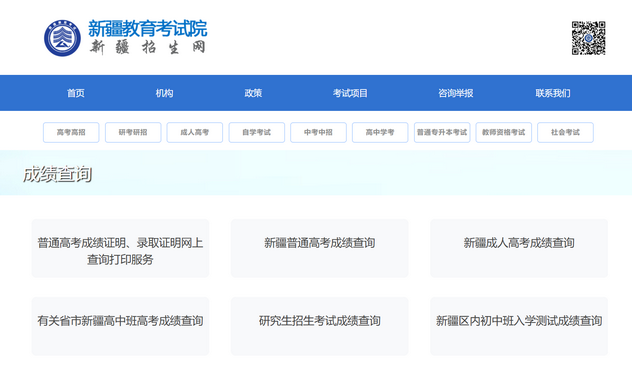The image size is (632, 368).
Task: Click the 新疆招生网 calligraphy subtitle
Action: pyautogui.click(x=148, y=48)
